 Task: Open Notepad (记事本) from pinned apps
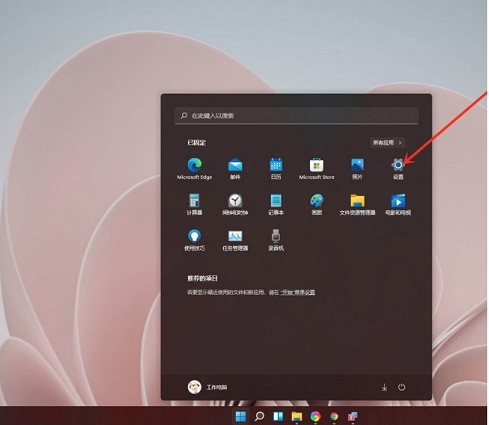[276, 204]
